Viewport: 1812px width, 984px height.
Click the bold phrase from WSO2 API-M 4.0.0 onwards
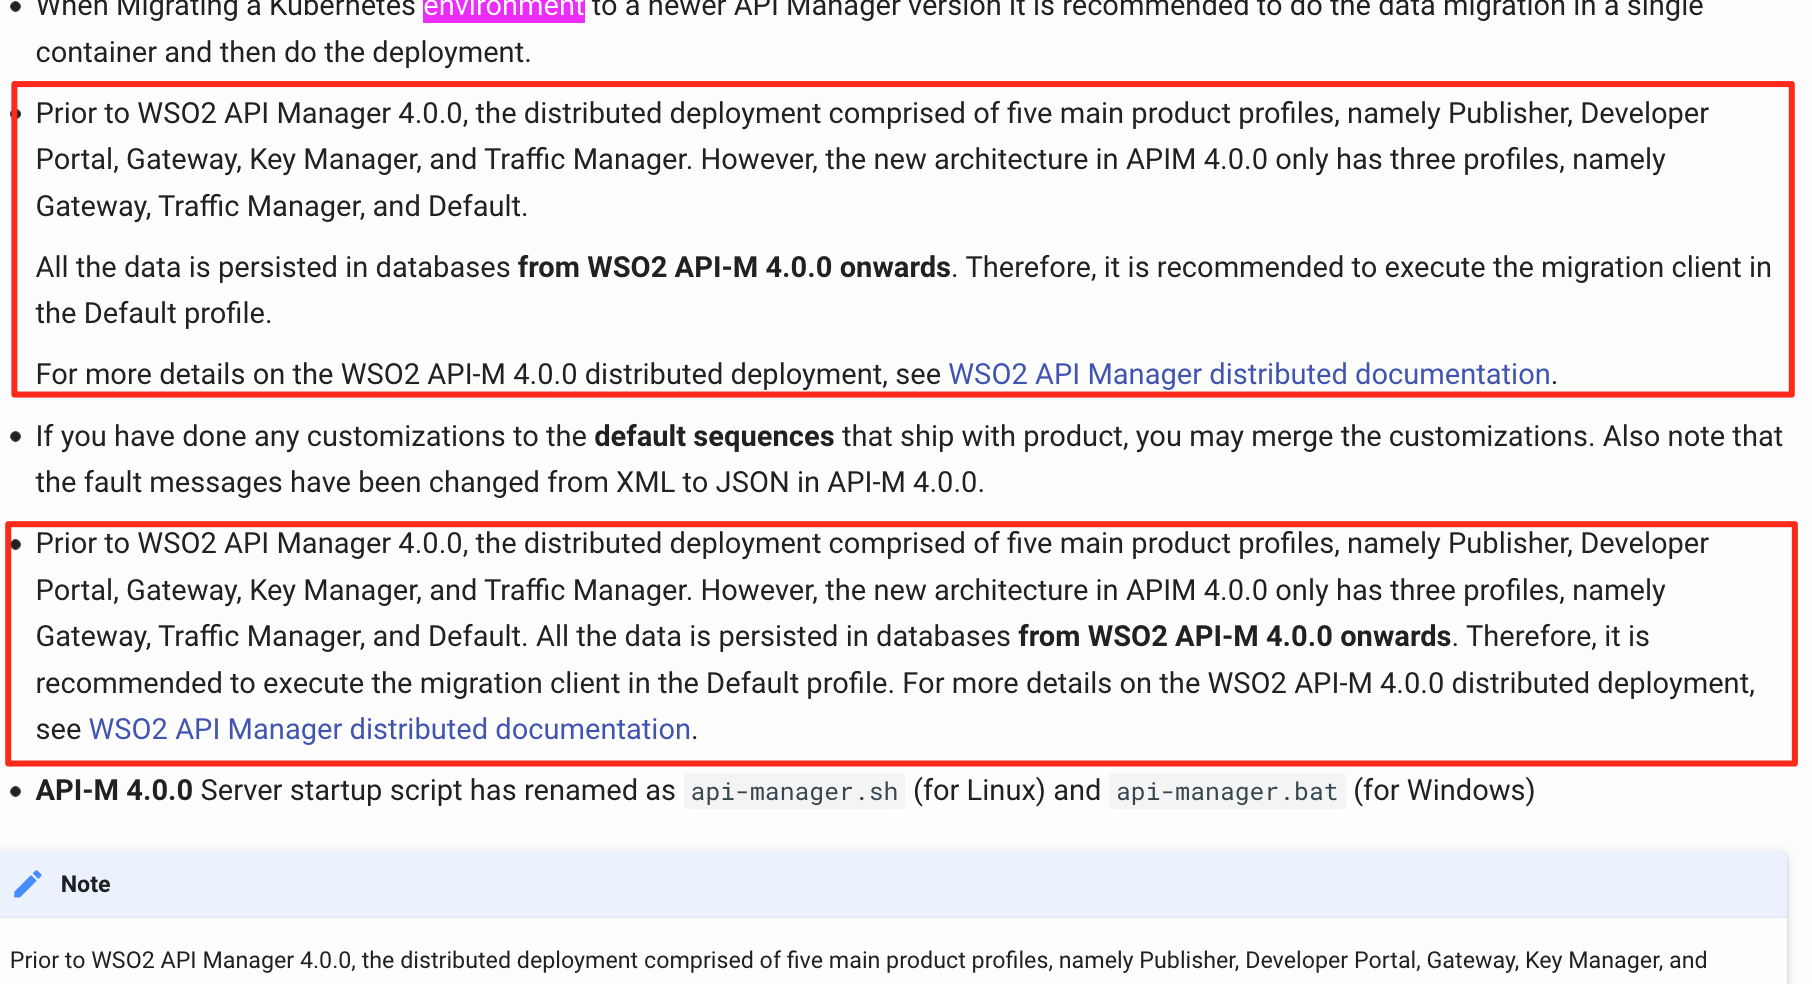(733, 267)
